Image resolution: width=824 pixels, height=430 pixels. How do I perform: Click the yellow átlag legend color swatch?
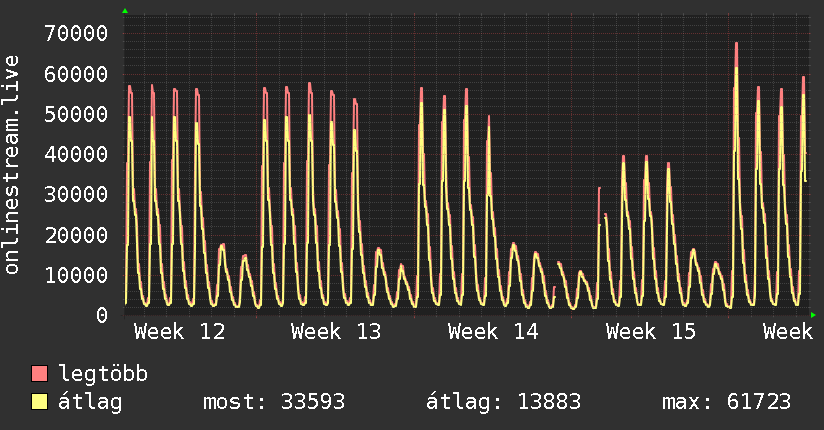click(39, 401)
